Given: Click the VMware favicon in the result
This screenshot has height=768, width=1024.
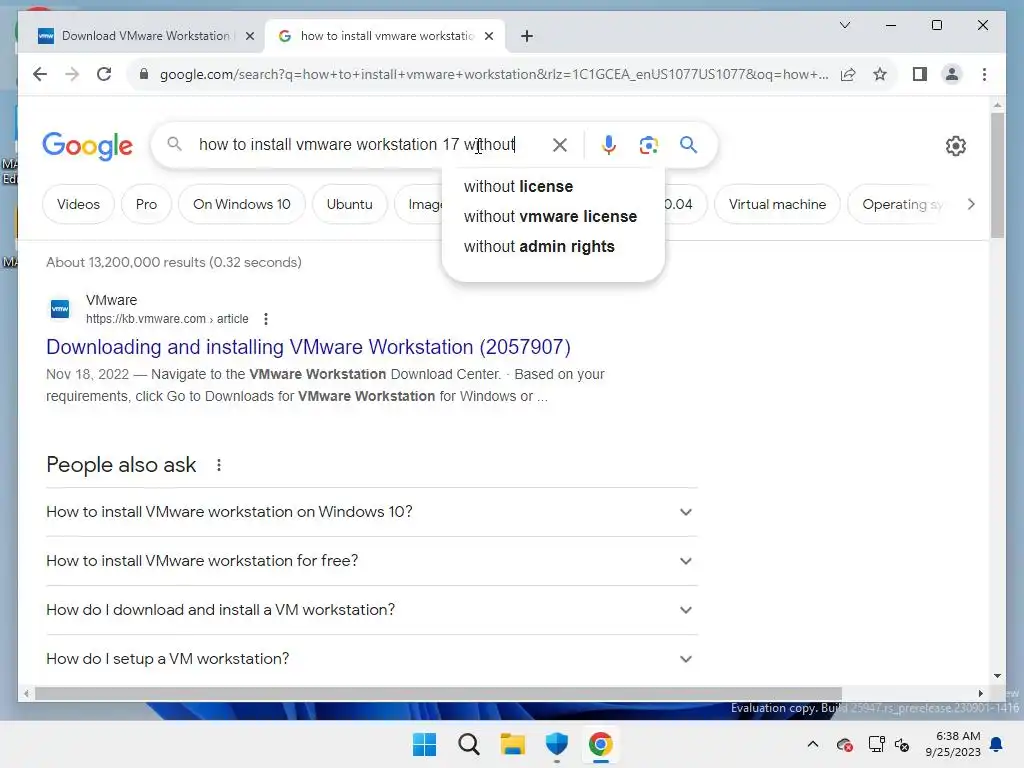Looking at the screenshot, I should click(x=60, y=309).
